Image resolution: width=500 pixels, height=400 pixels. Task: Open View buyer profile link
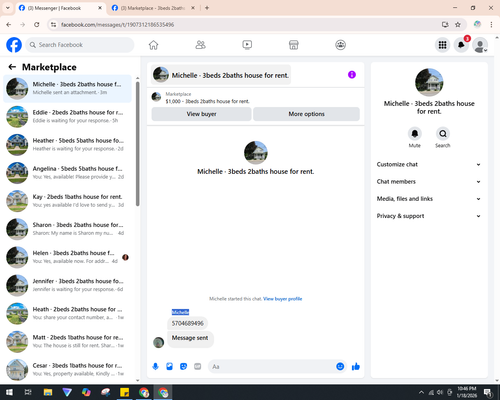pyautogui.click(x=283, y=299)
